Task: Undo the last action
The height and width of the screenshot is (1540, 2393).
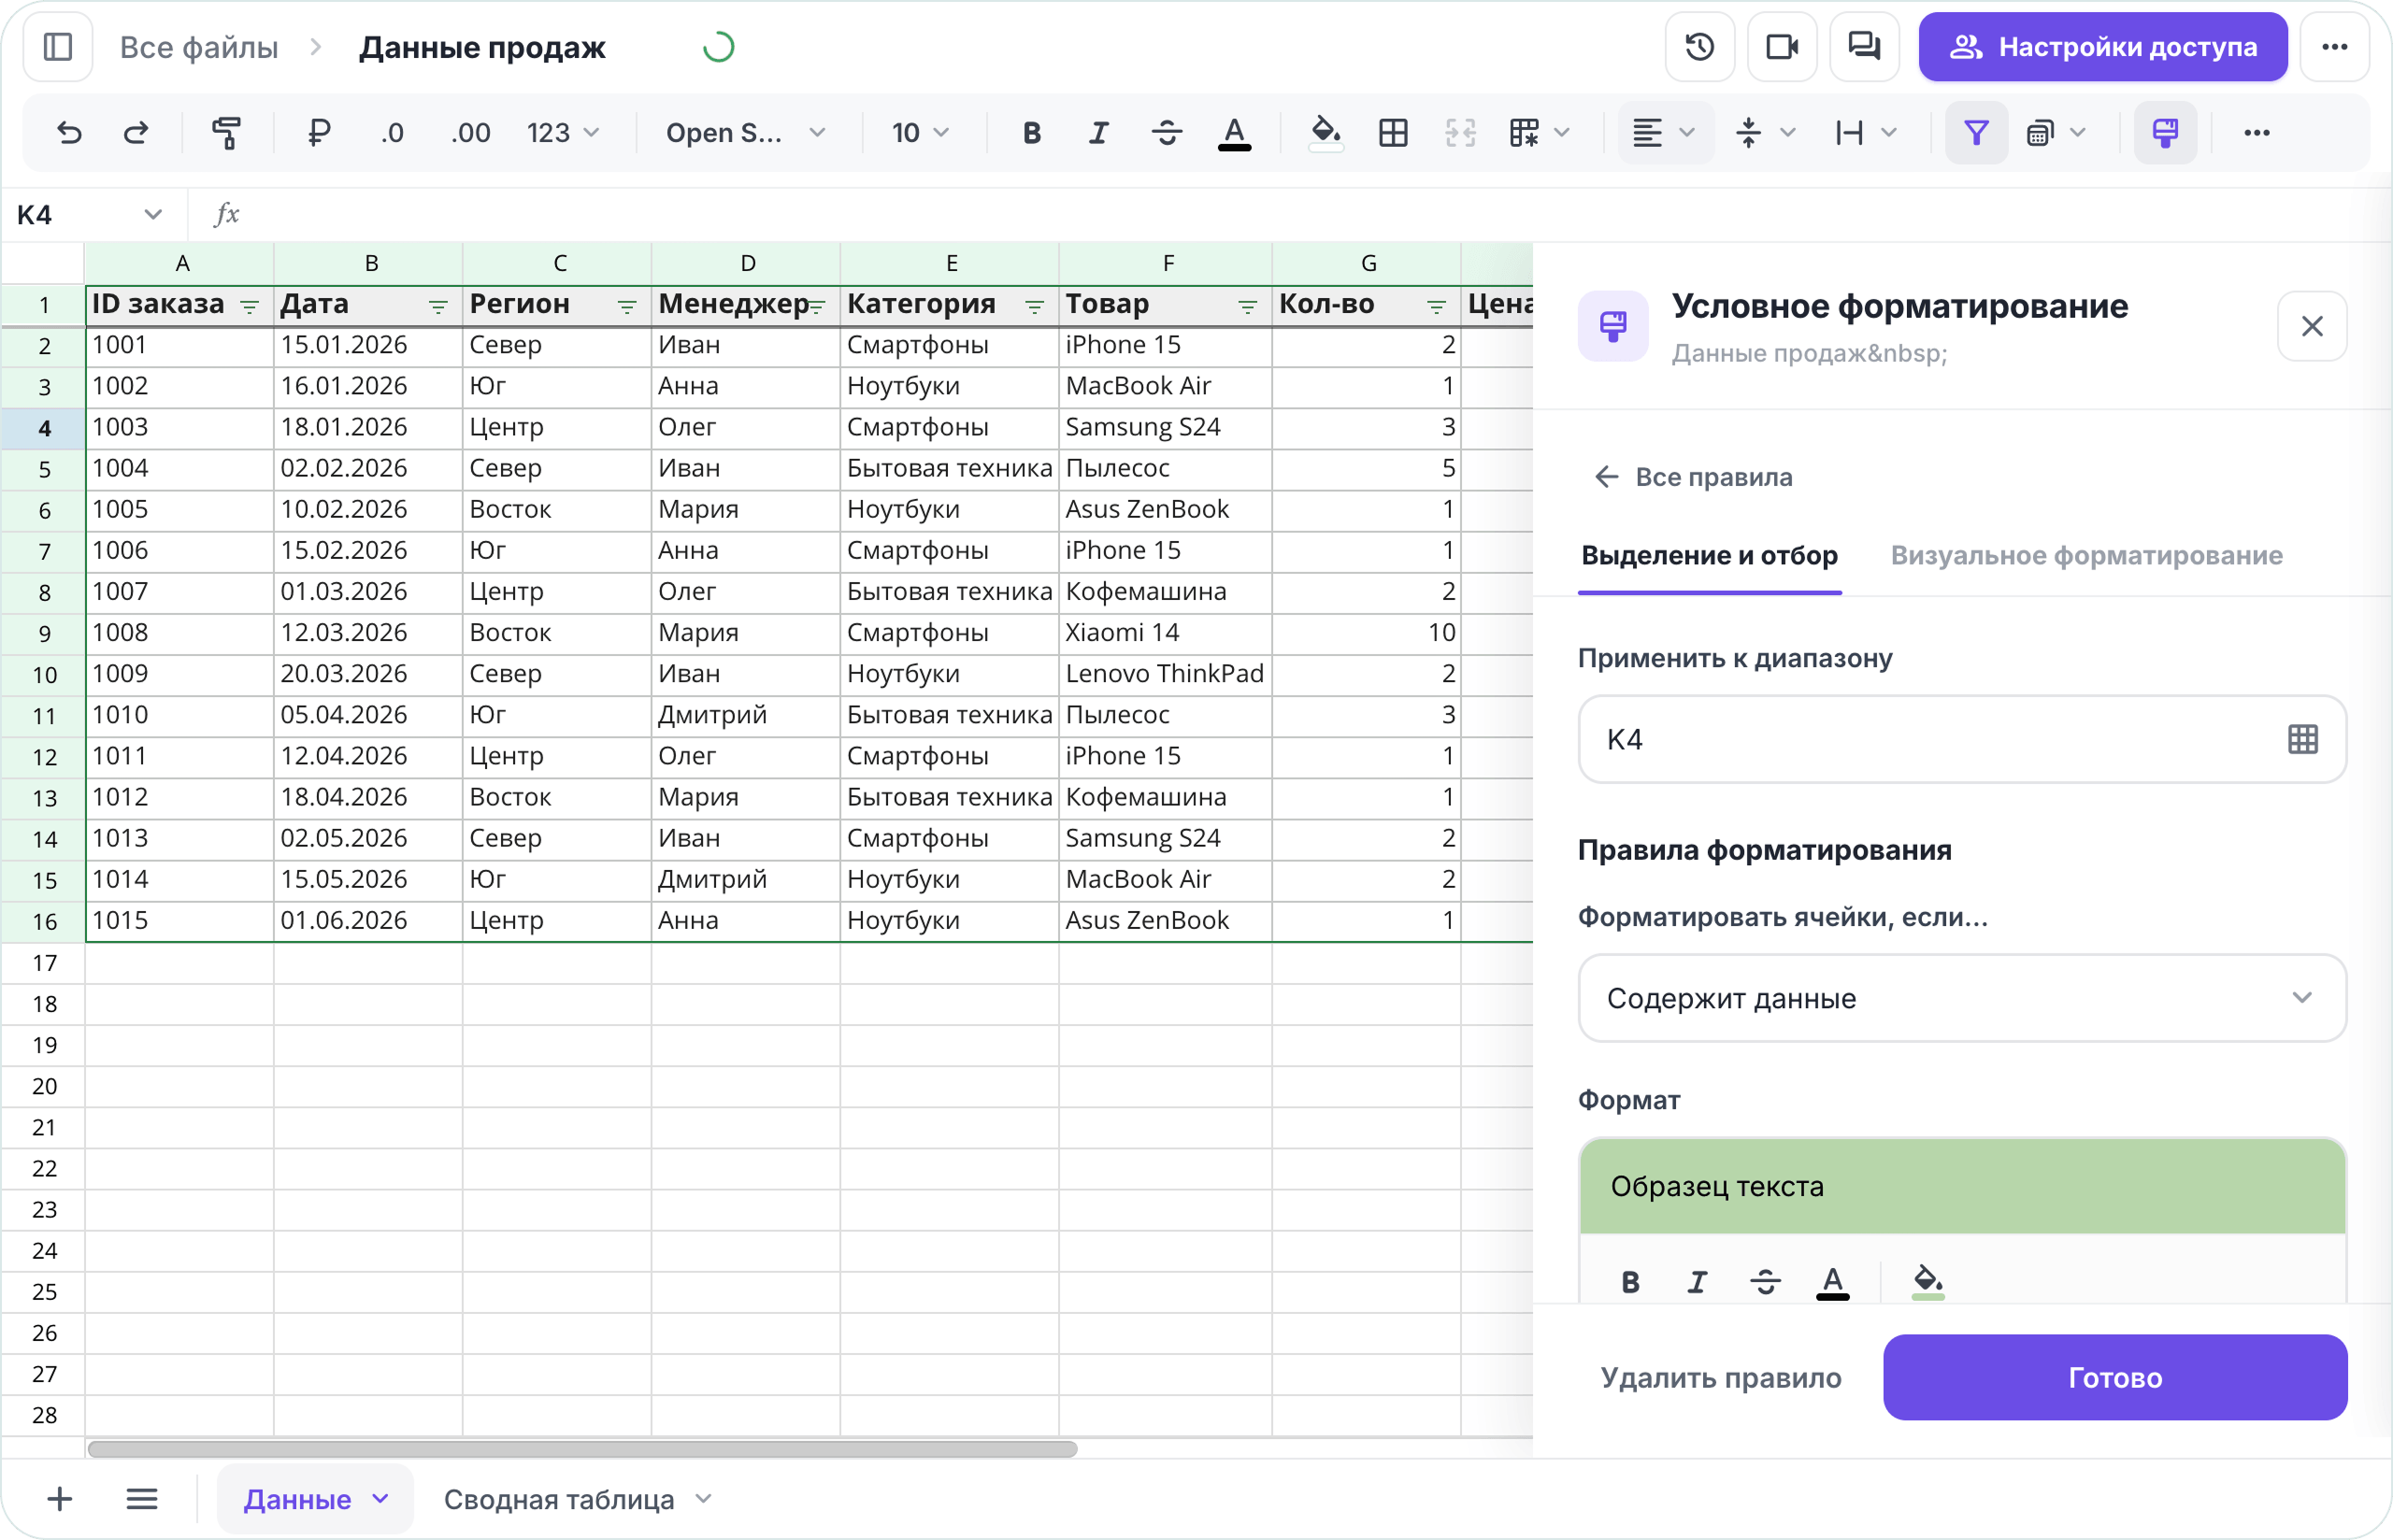Action: (69, 133)
